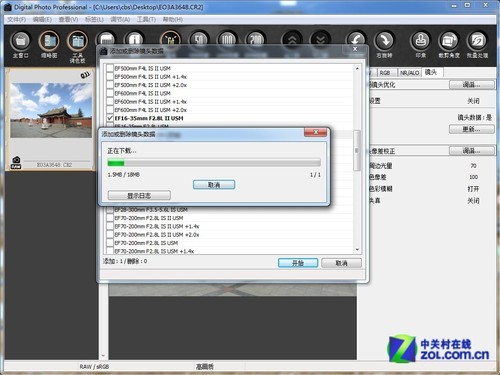Viewport: 500px width, 375px height.
Task: Uncheck EF16-35mm F2.8L II USM lens
Action: click(x=110, y=118)
